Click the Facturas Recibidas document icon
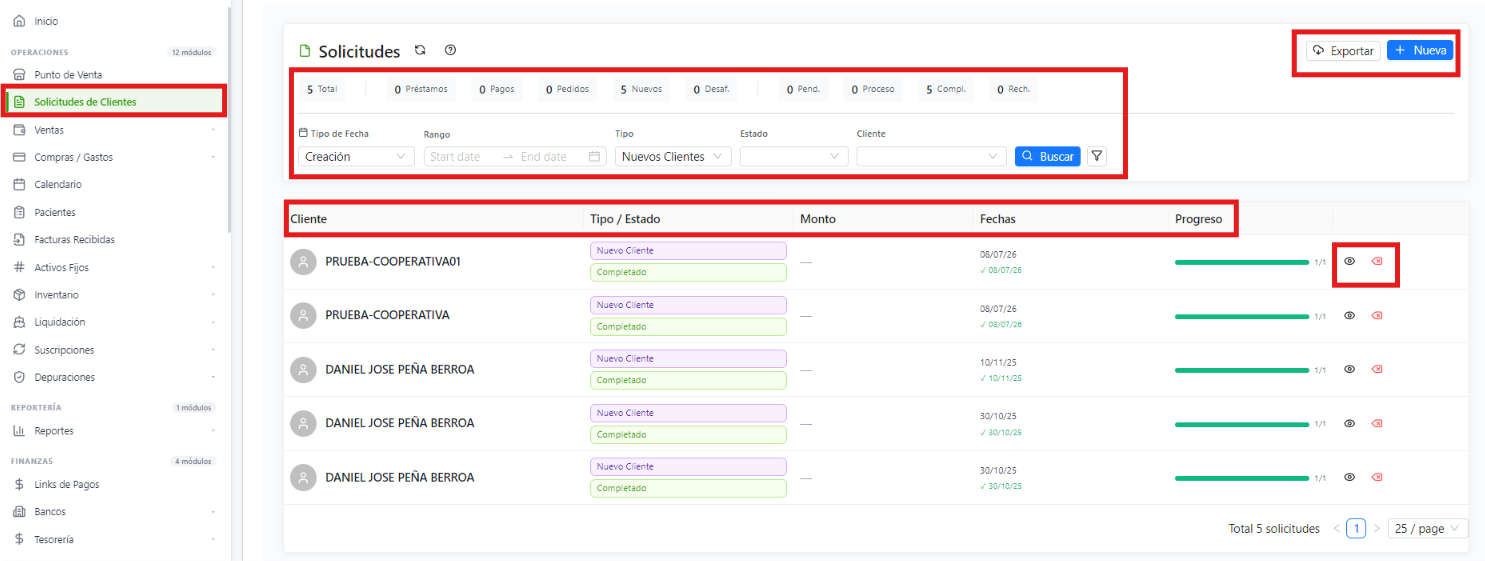The height and width of the screenshot is (561, 1485). coord(19,240)
